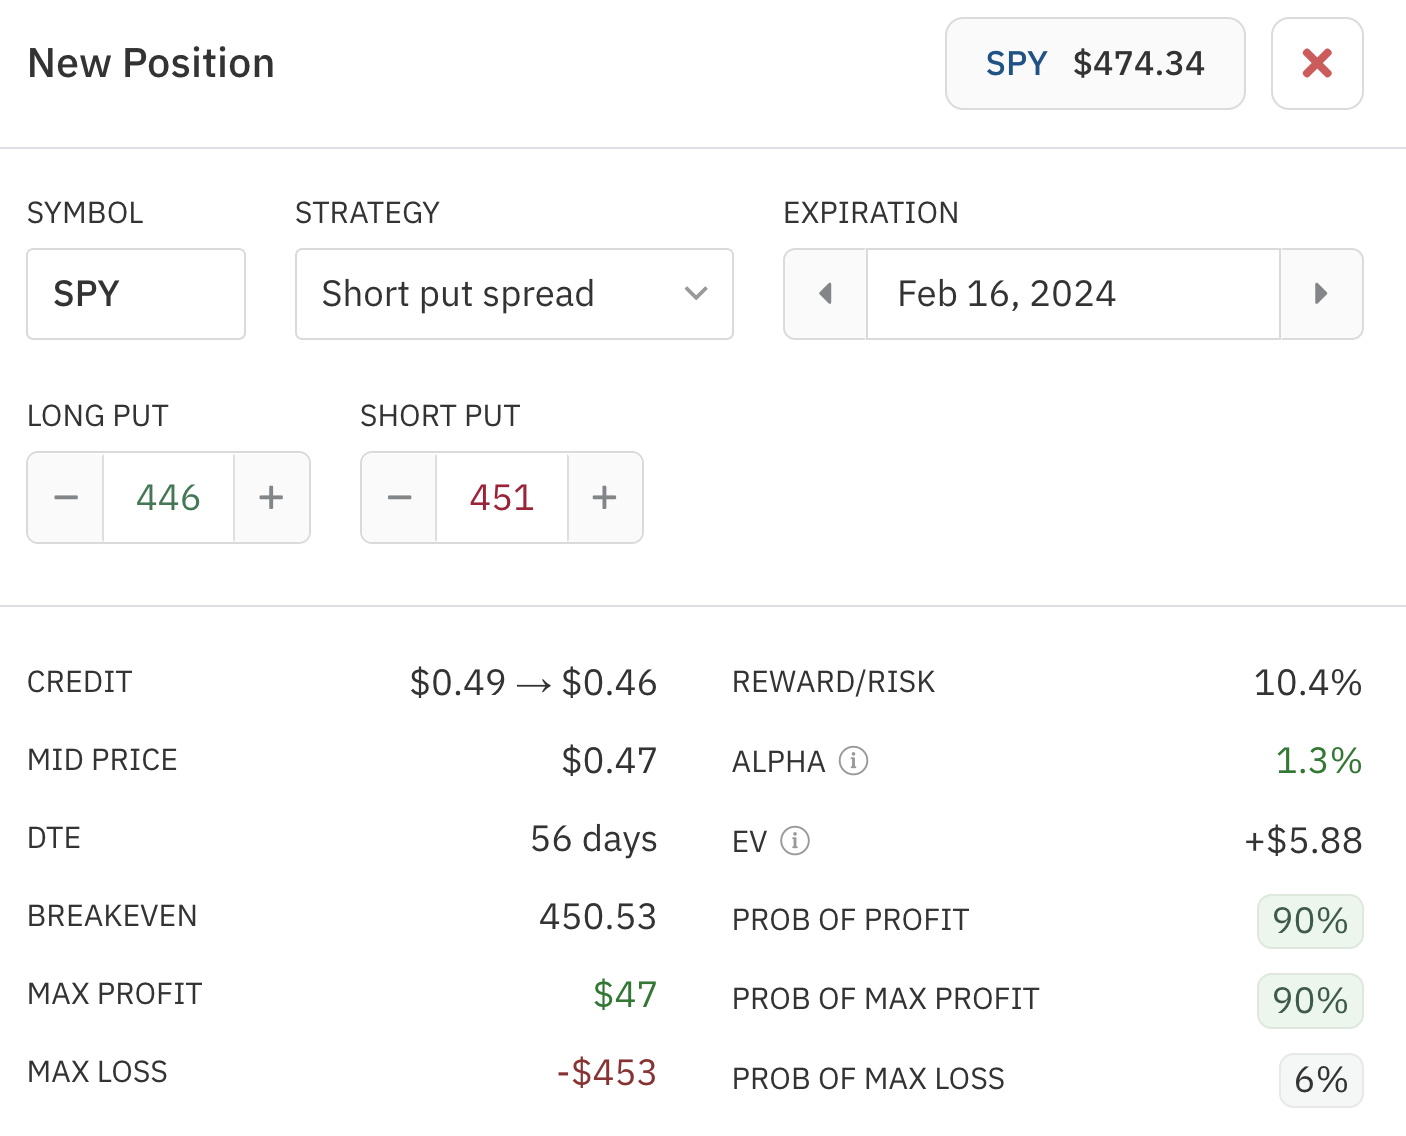The height and width of the screenshot is (1136, 1406).
Task: Open the Alpha info tooltip
Action: (852, 761)
